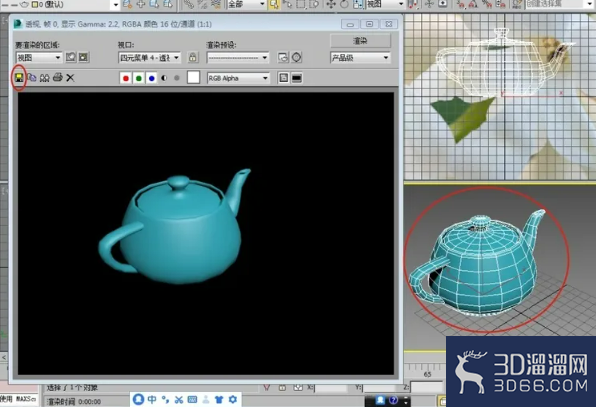Open the 产品级 production level dropdown
Viewport: 596px width, 407px height.
tap(360, 58)
